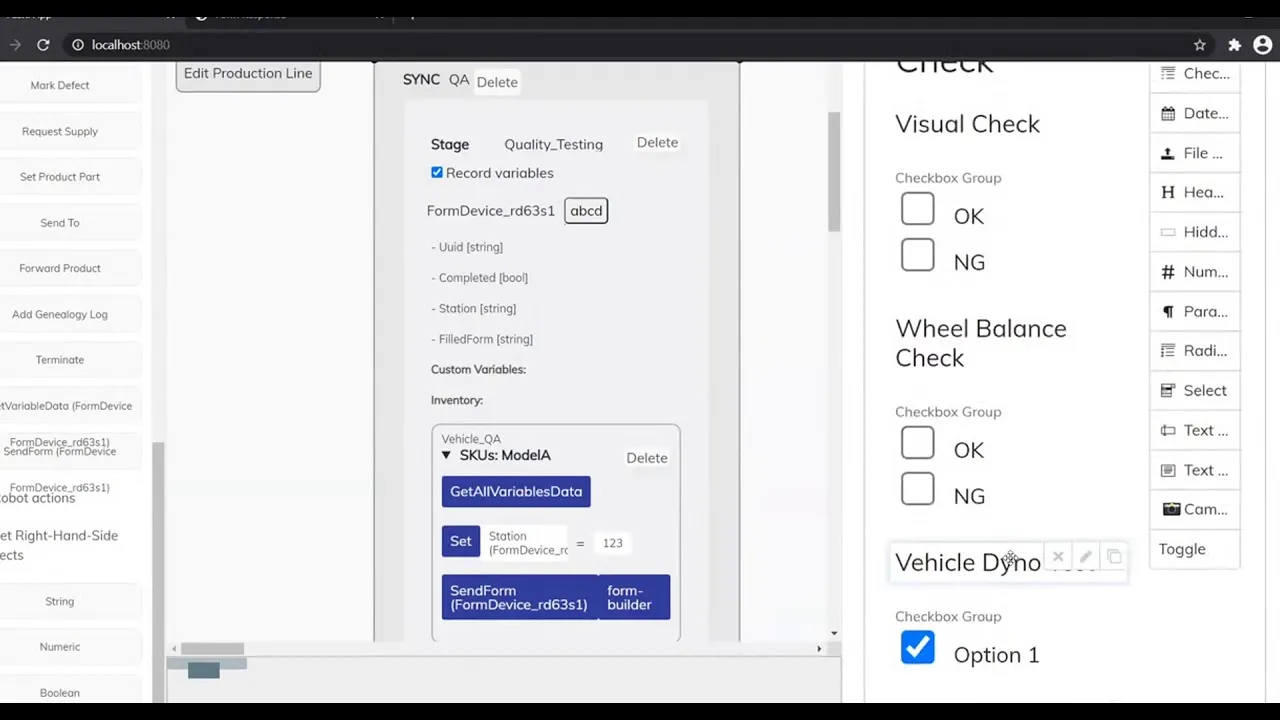Viewport: 1280px width, 720px height.
Task: Select Send To action in sidebar
Action: click(60, 223)
